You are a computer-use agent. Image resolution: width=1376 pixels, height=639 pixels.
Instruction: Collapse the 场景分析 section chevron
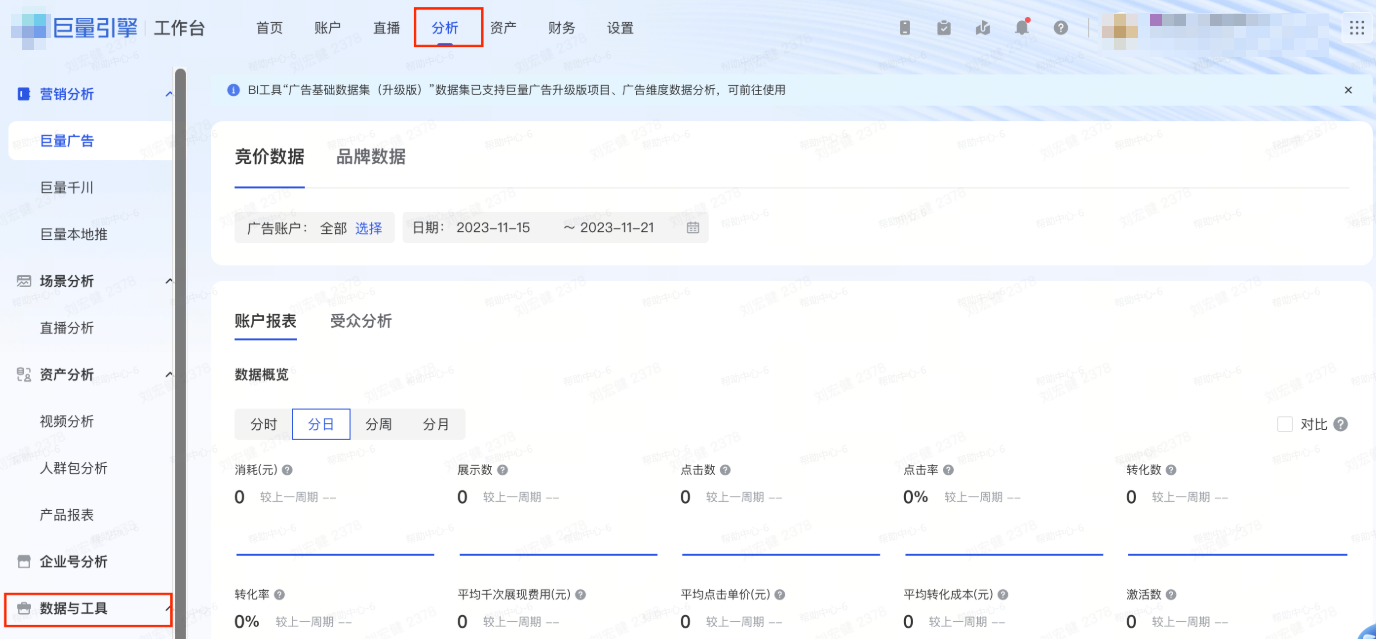[168, 281]
